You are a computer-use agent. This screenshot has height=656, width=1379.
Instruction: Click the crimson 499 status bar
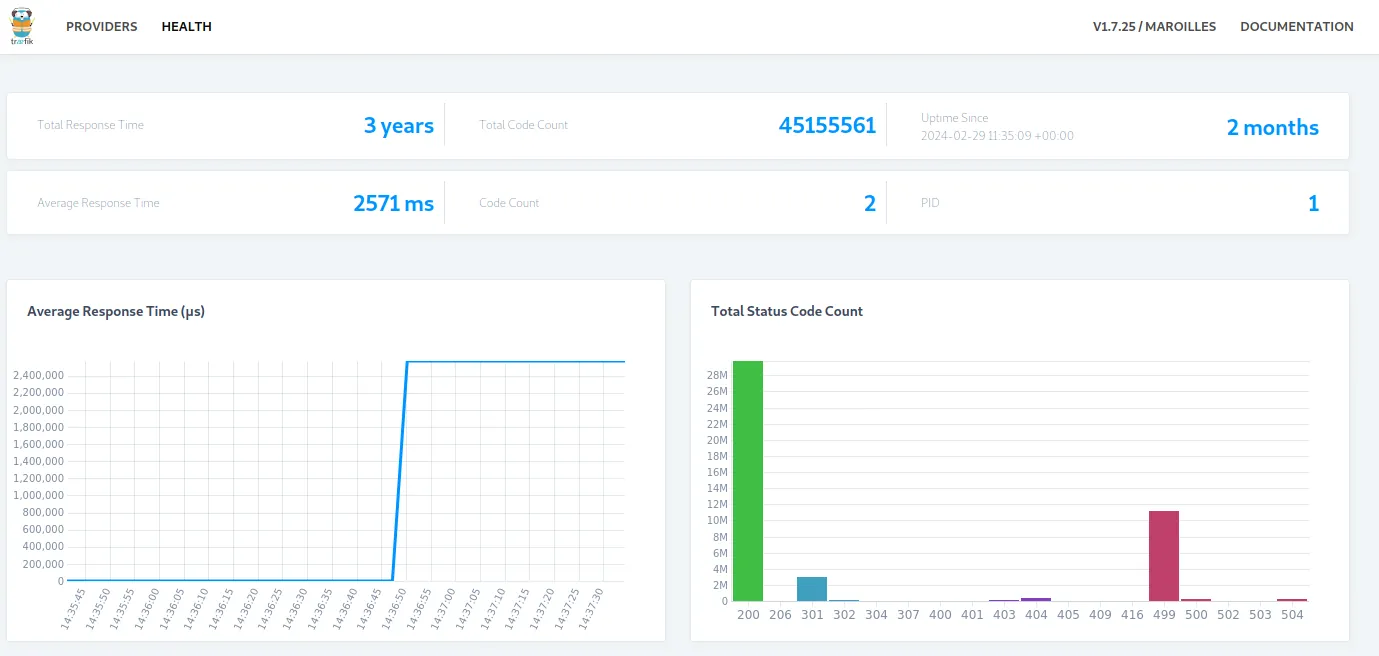click(x=1164, y=556)
